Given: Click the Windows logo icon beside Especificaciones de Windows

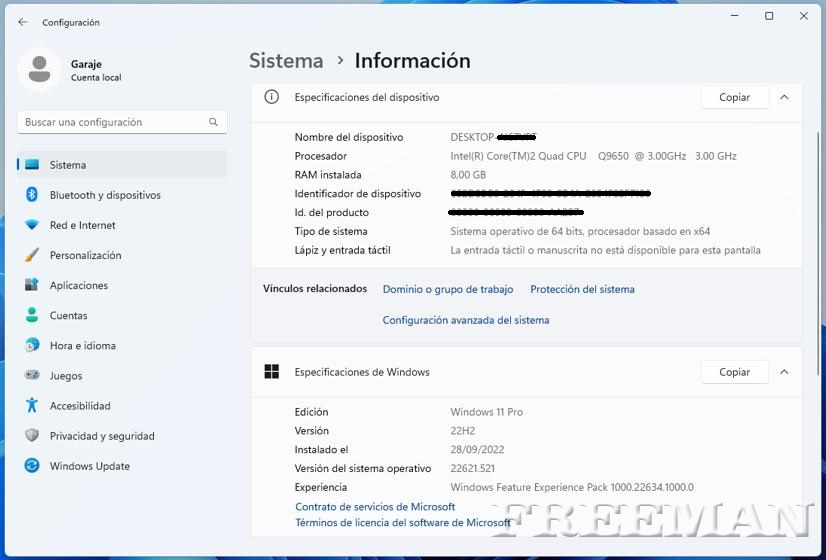Looking at the screenshot, I should [x=271, y=371].
